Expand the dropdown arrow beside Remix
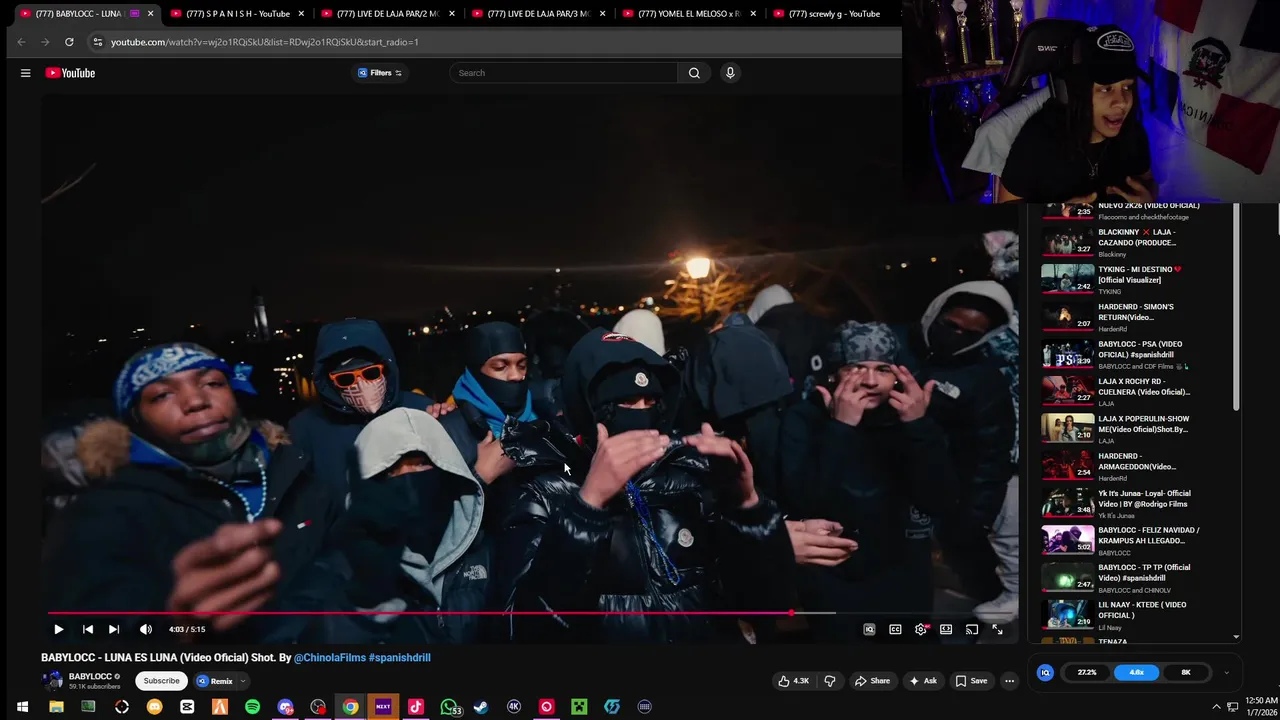The image size is (1280, 720). coord(243,681)
